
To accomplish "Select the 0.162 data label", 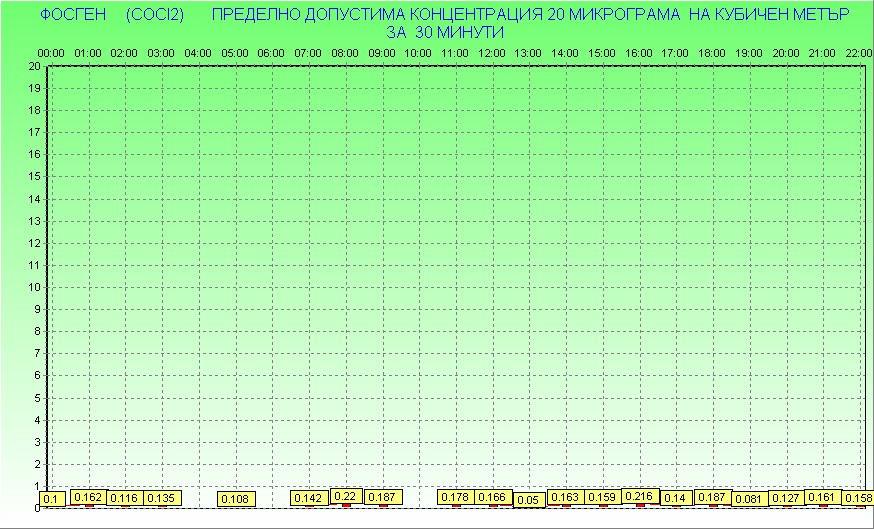I will 88,497.
